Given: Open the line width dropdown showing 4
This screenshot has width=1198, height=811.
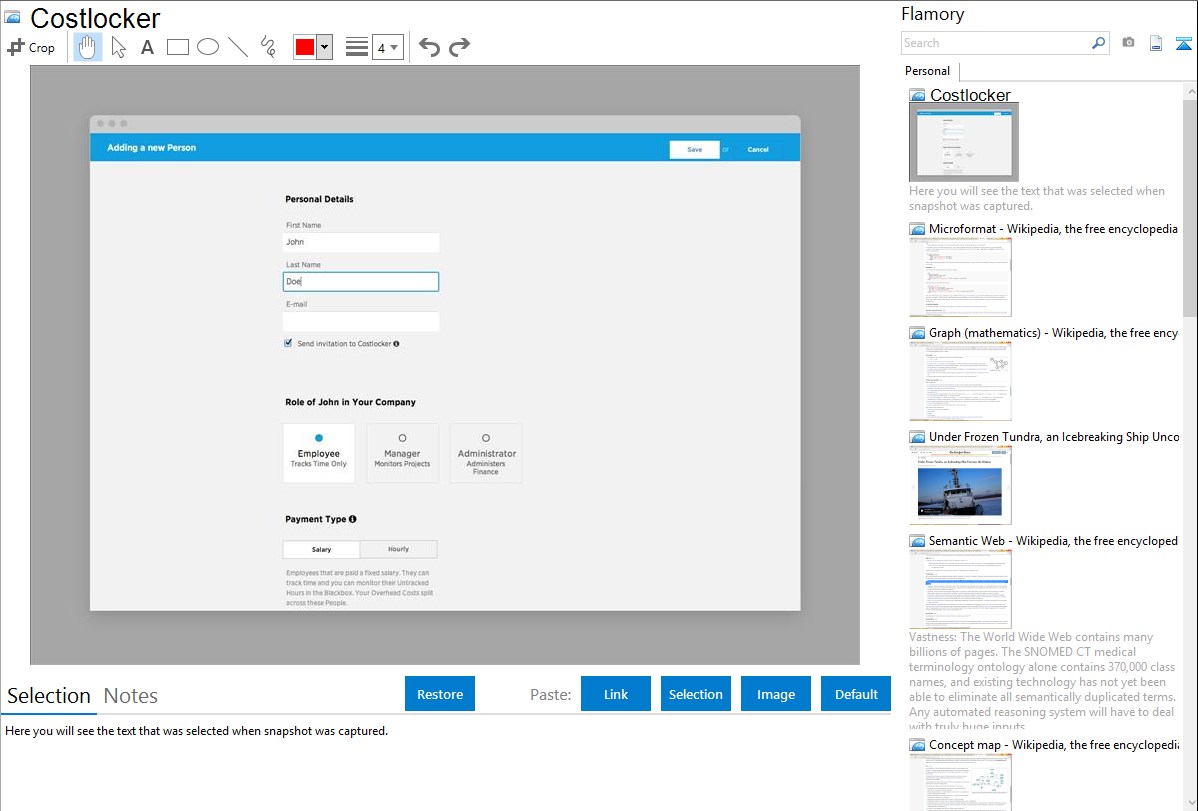Looking at the screenshot, I should (x=388, y=47).
